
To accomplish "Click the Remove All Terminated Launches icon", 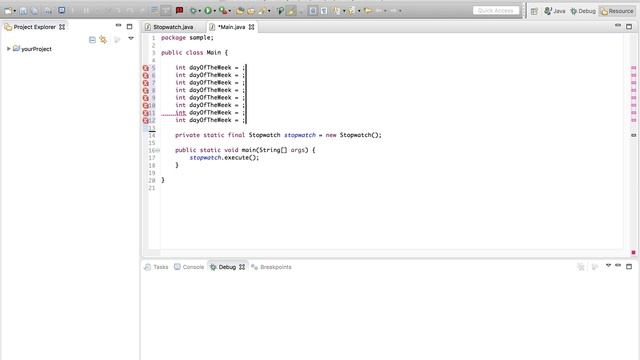I will [580, 267].
